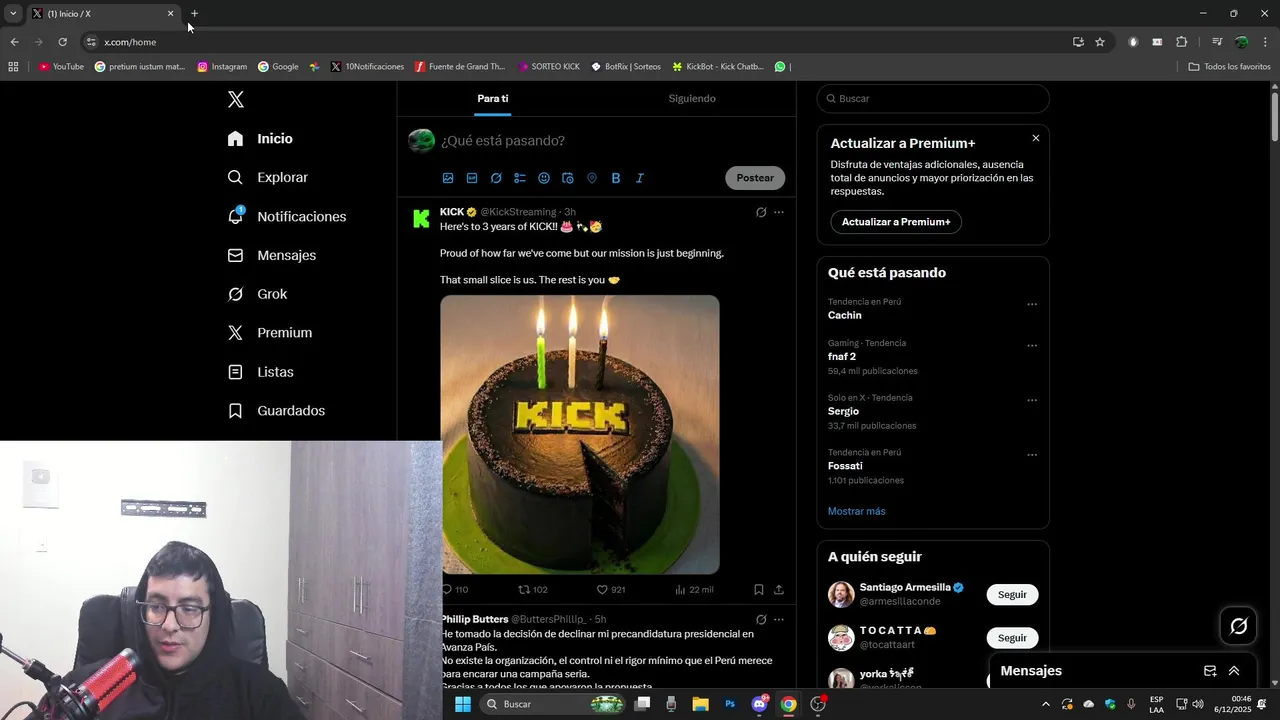
Task: Share the KICK post
Action: click(x=779, y=590)
